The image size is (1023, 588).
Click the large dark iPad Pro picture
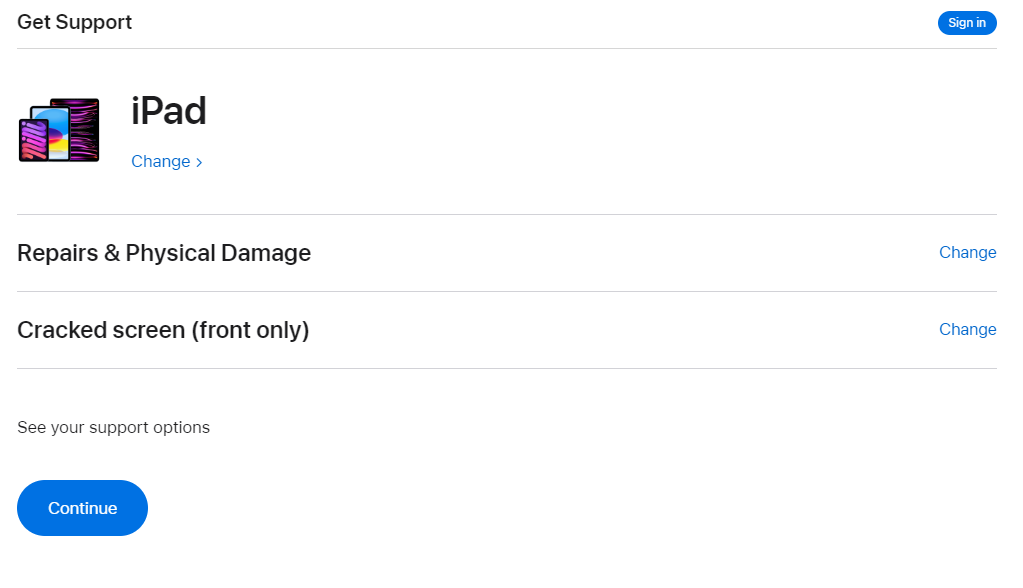pos(85,115)
